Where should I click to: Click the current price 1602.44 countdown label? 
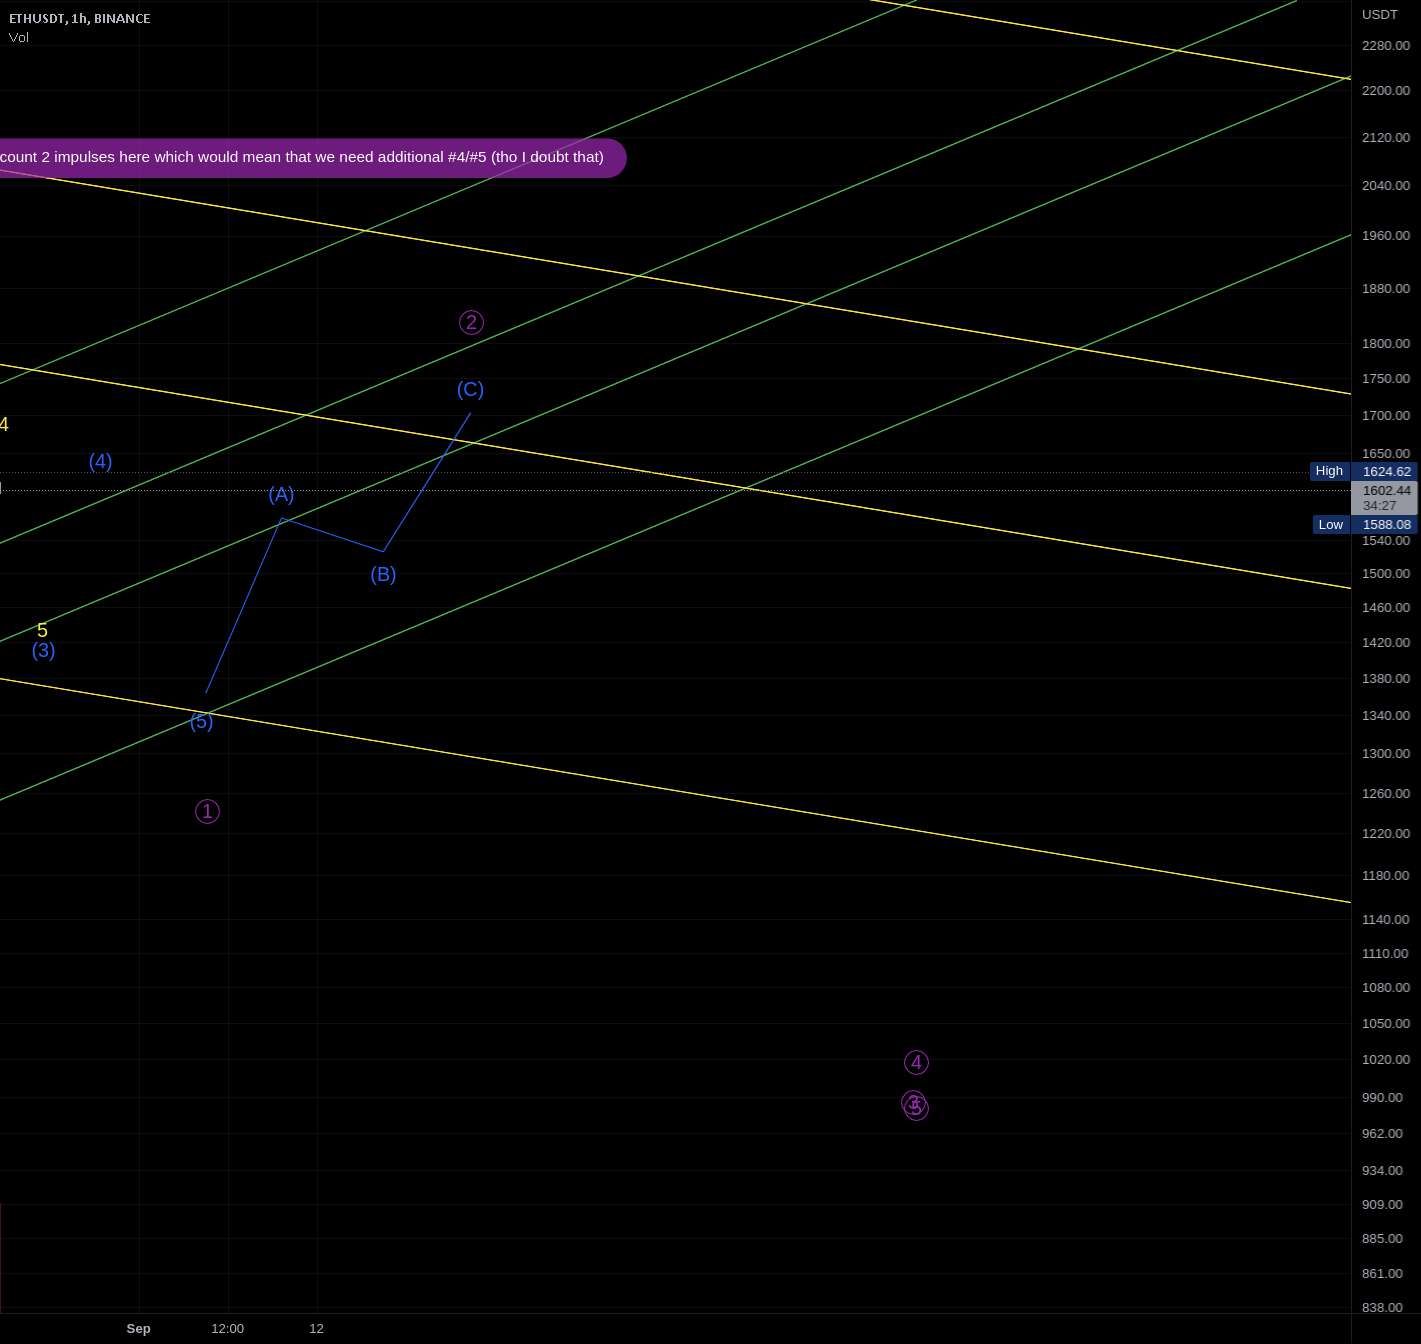coord(1385,498)
